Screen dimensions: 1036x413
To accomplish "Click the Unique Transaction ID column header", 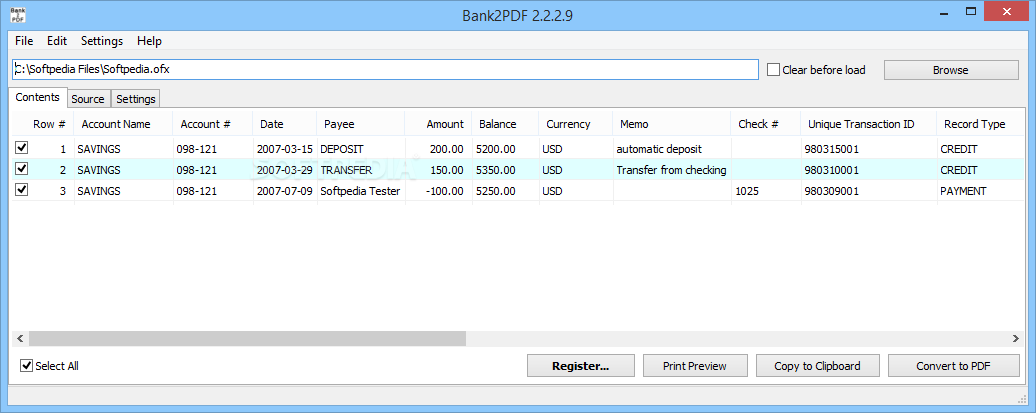I will pos(868,124).
